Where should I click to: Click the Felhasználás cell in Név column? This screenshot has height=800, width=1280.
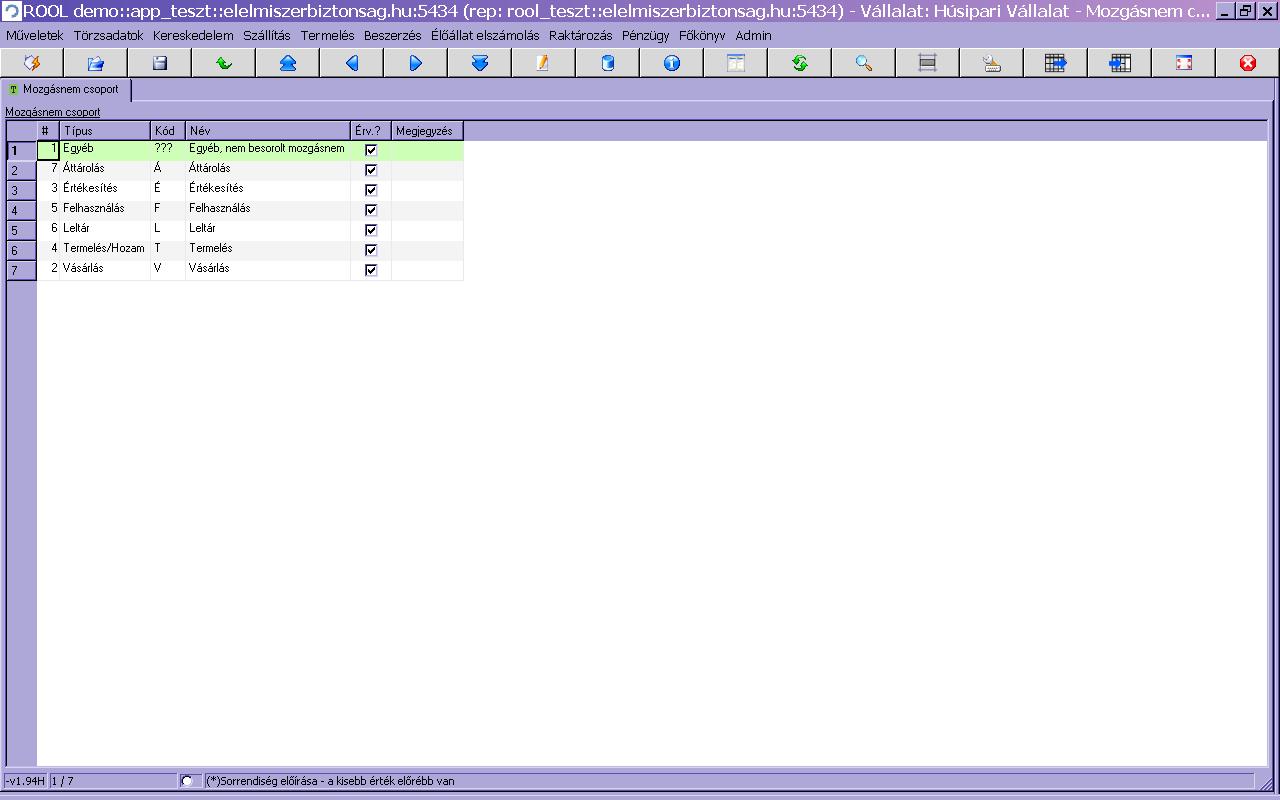[x=268, y=209]
